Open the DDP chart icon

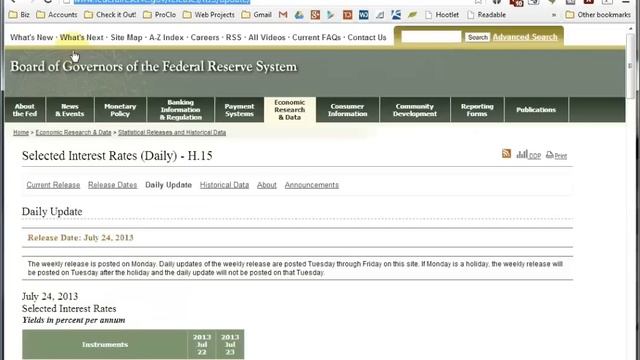pos(529,154)
